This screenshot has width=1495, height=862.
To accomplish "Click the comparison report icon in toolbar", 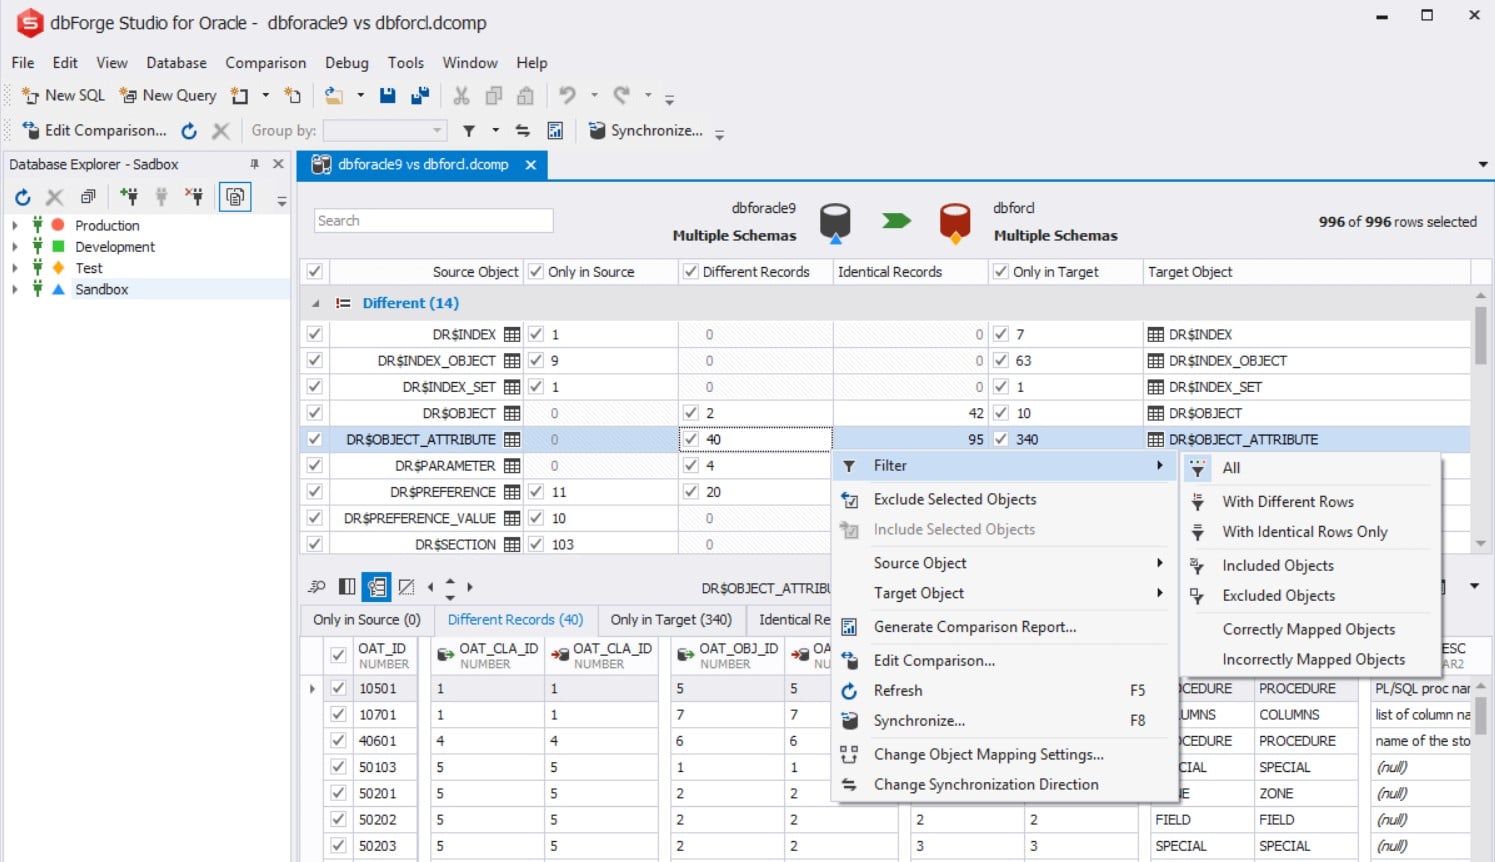I will (555, 130).
